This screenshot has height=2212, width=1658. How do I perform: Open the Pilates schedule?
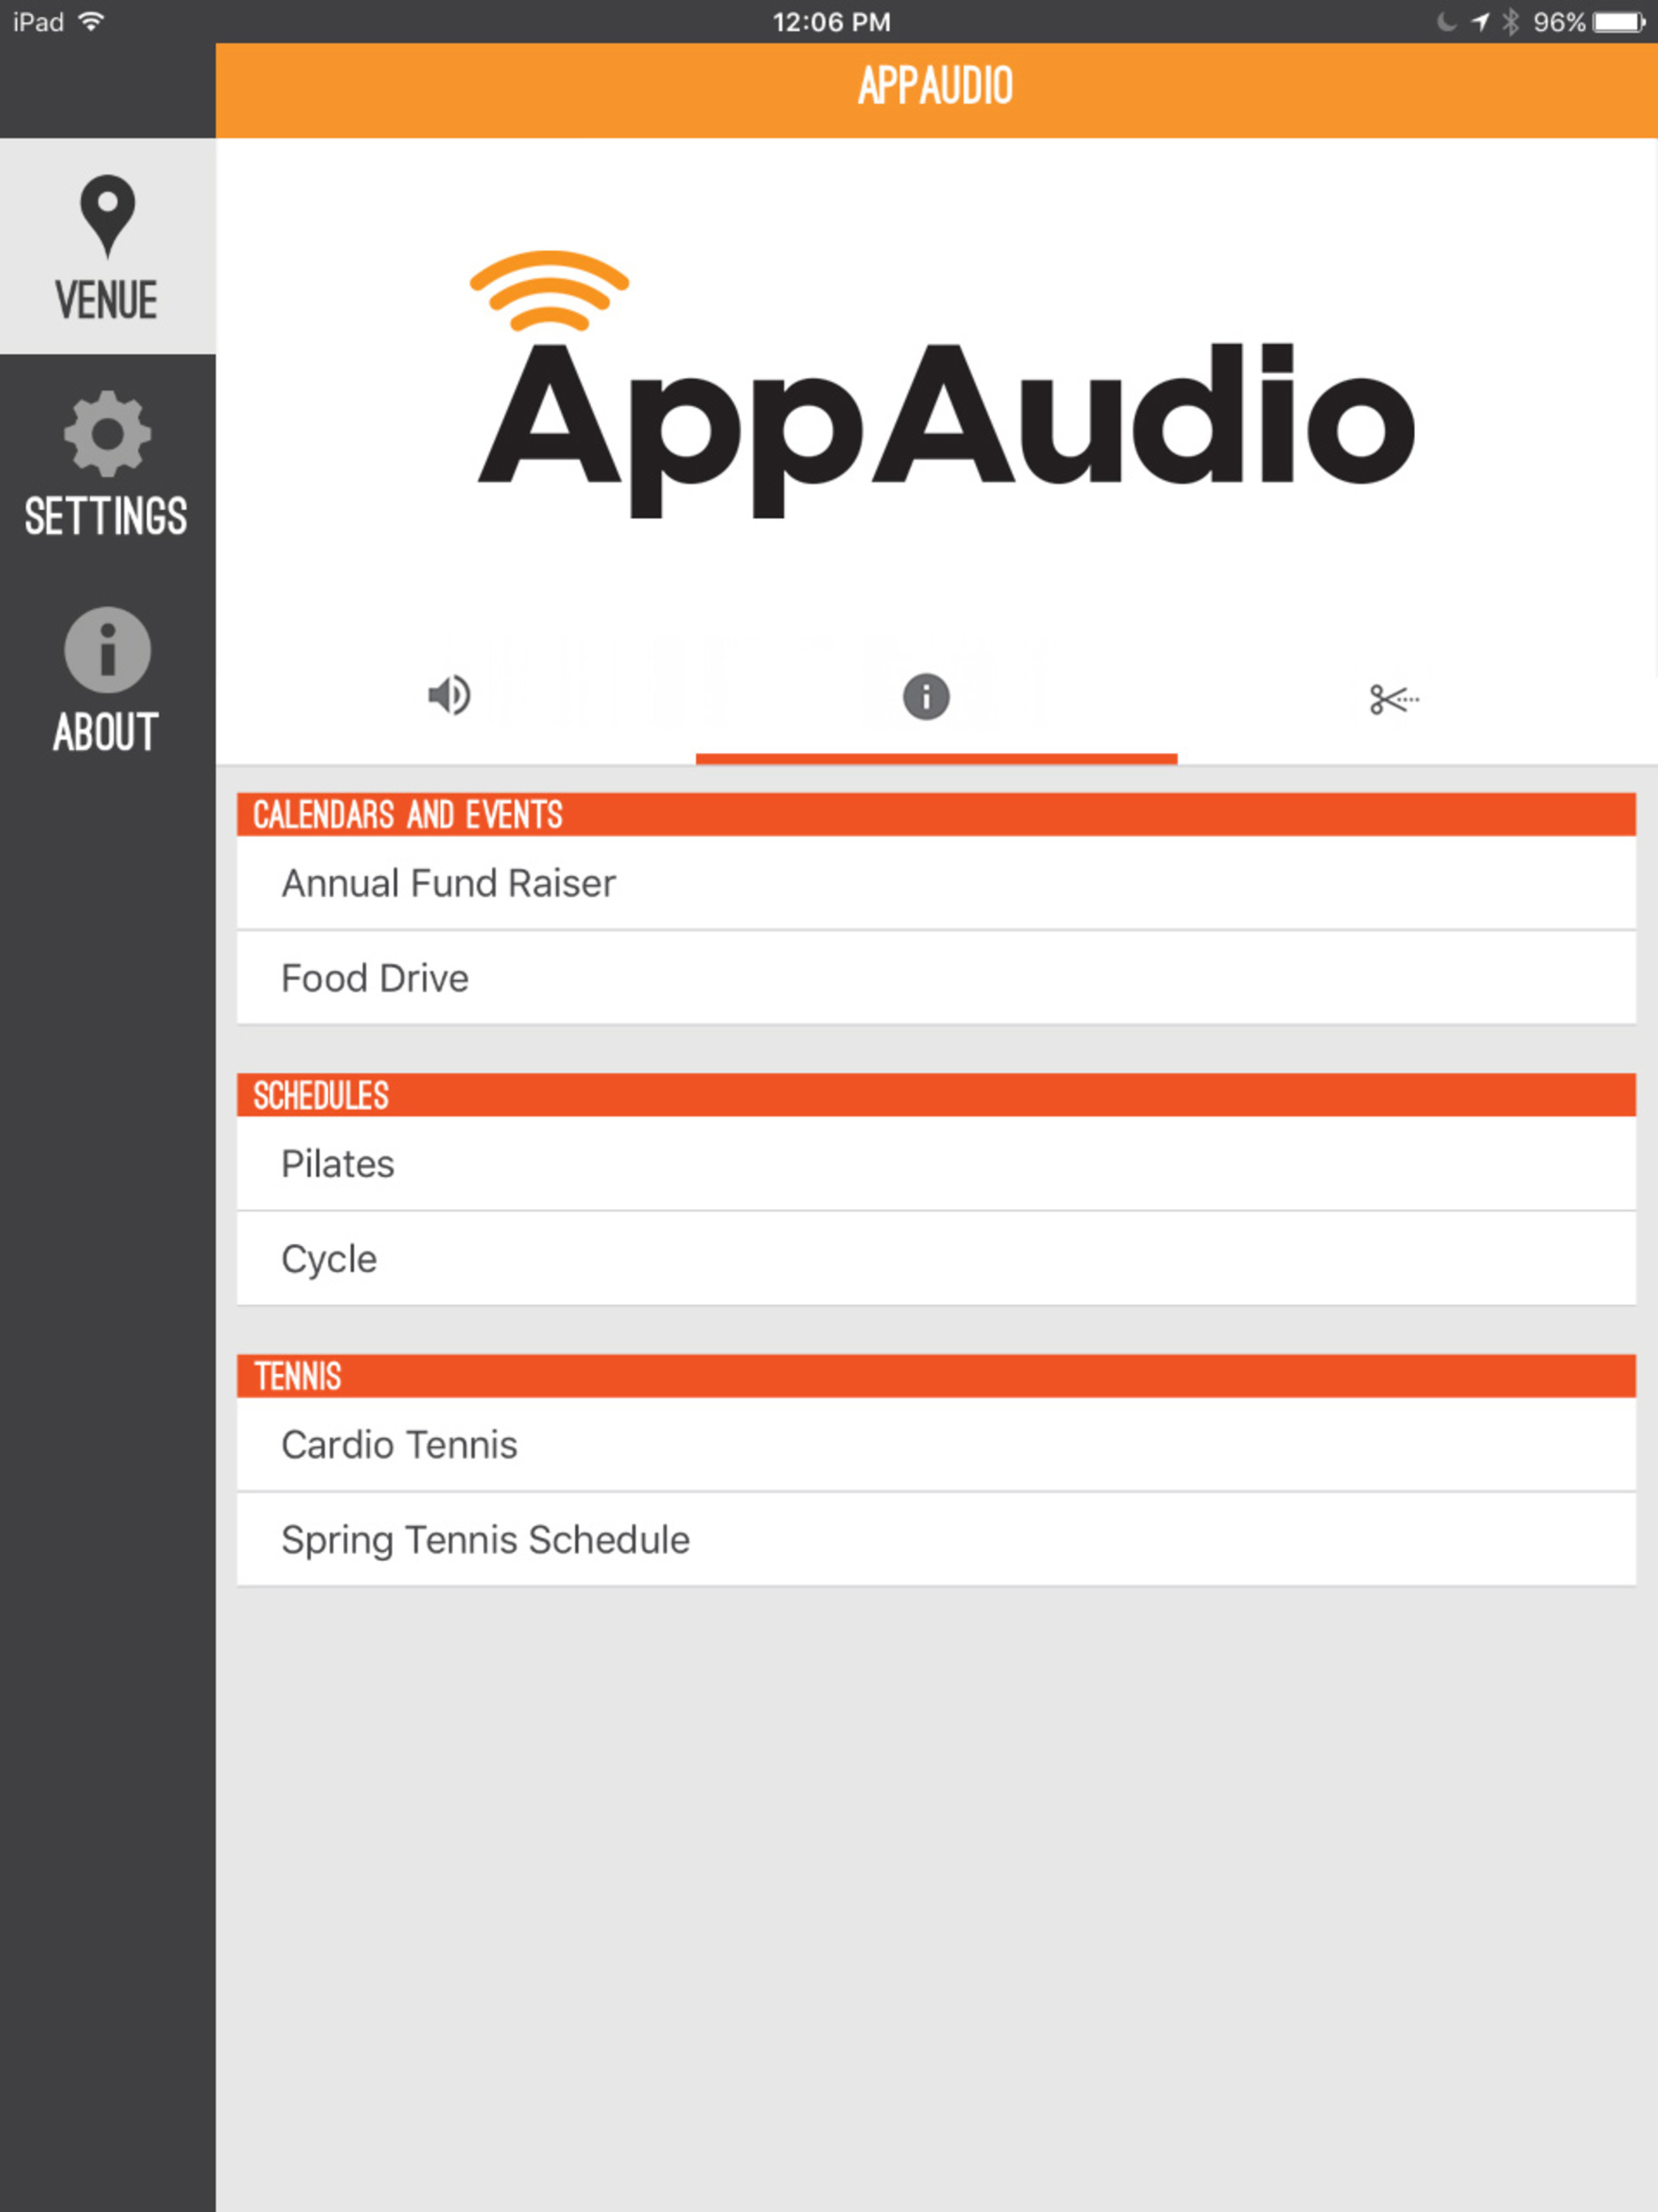(x=936, y=1163)
